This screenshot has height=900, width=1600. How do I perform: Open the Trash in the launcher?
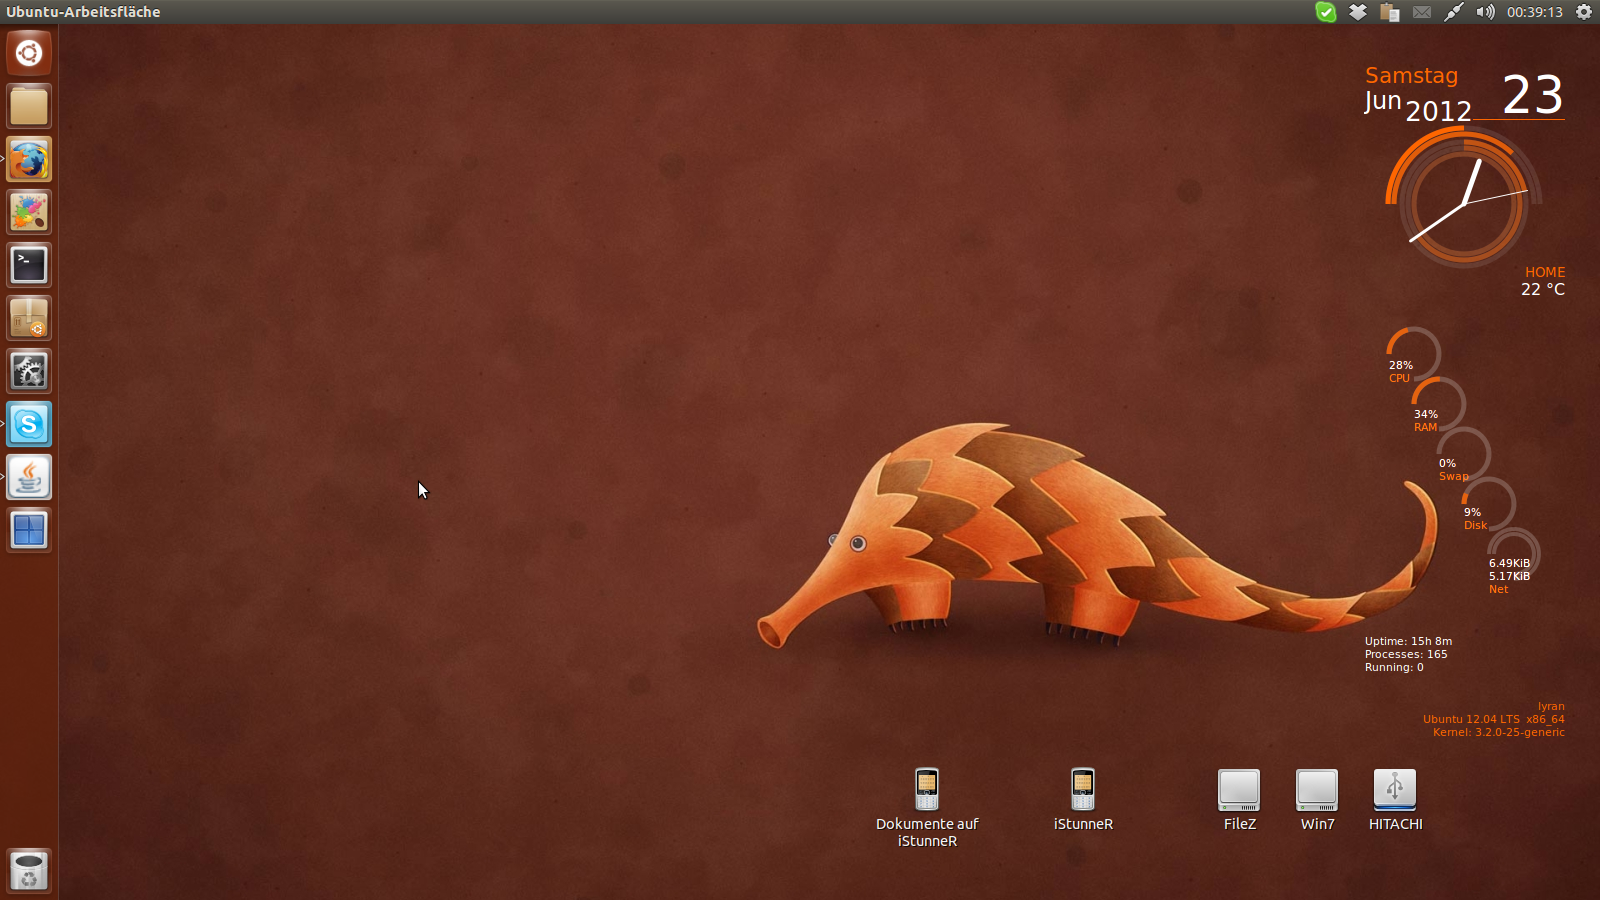click(x=29, y=870)
